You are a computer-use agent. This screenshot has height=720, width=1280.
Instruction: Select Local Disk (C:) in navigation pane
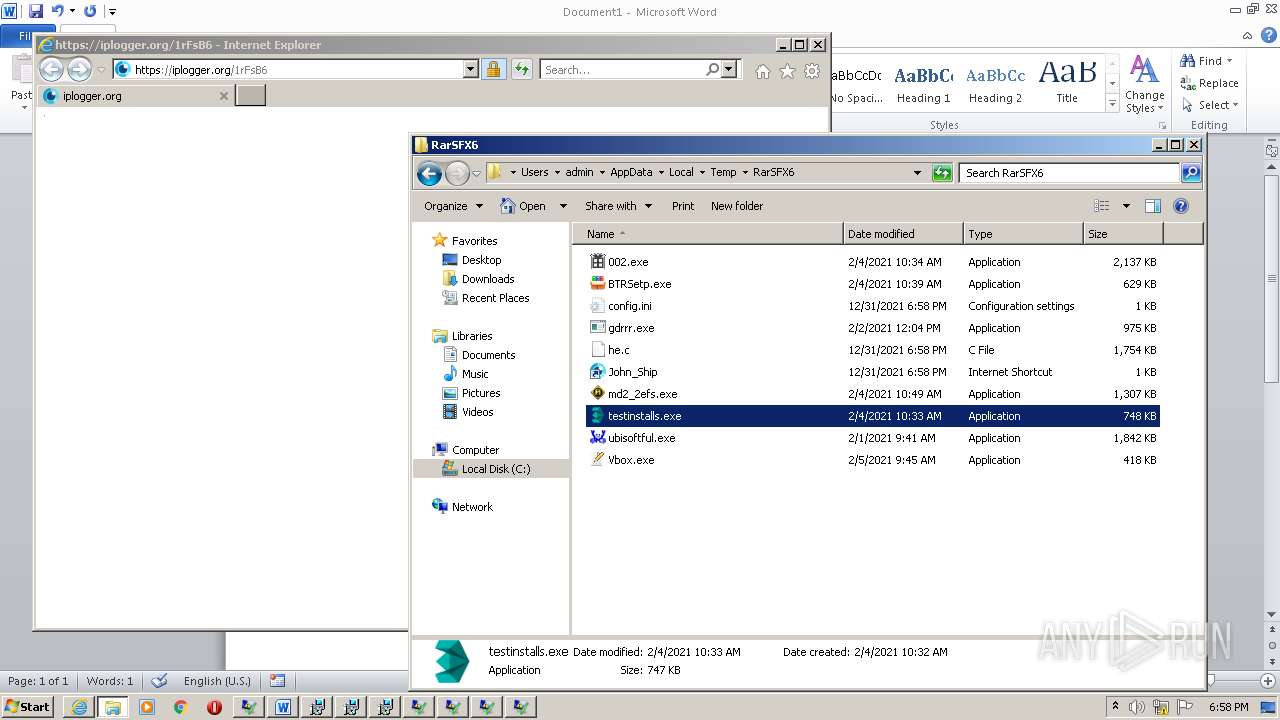coord(495,469)
